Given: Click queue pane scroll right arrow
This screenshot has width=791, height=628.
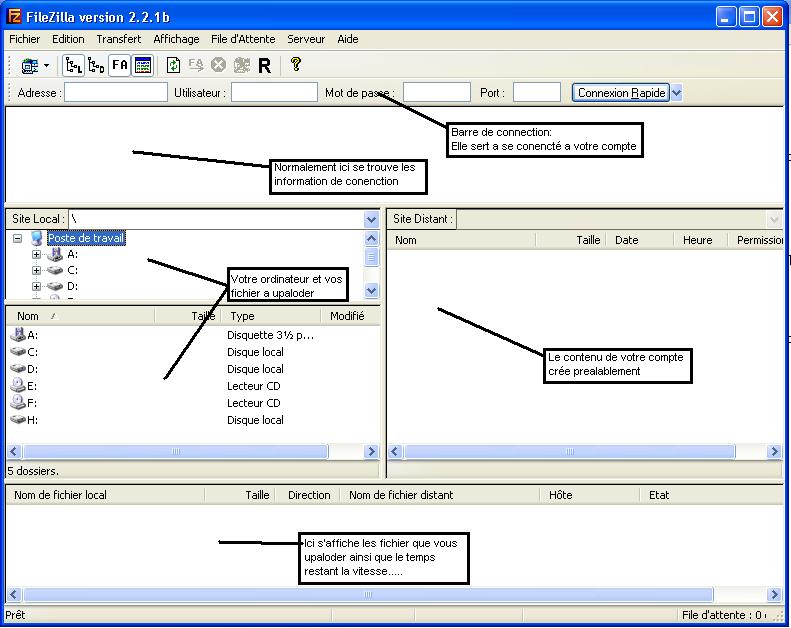Looking at the screenshot, I should tap(774, 595).
